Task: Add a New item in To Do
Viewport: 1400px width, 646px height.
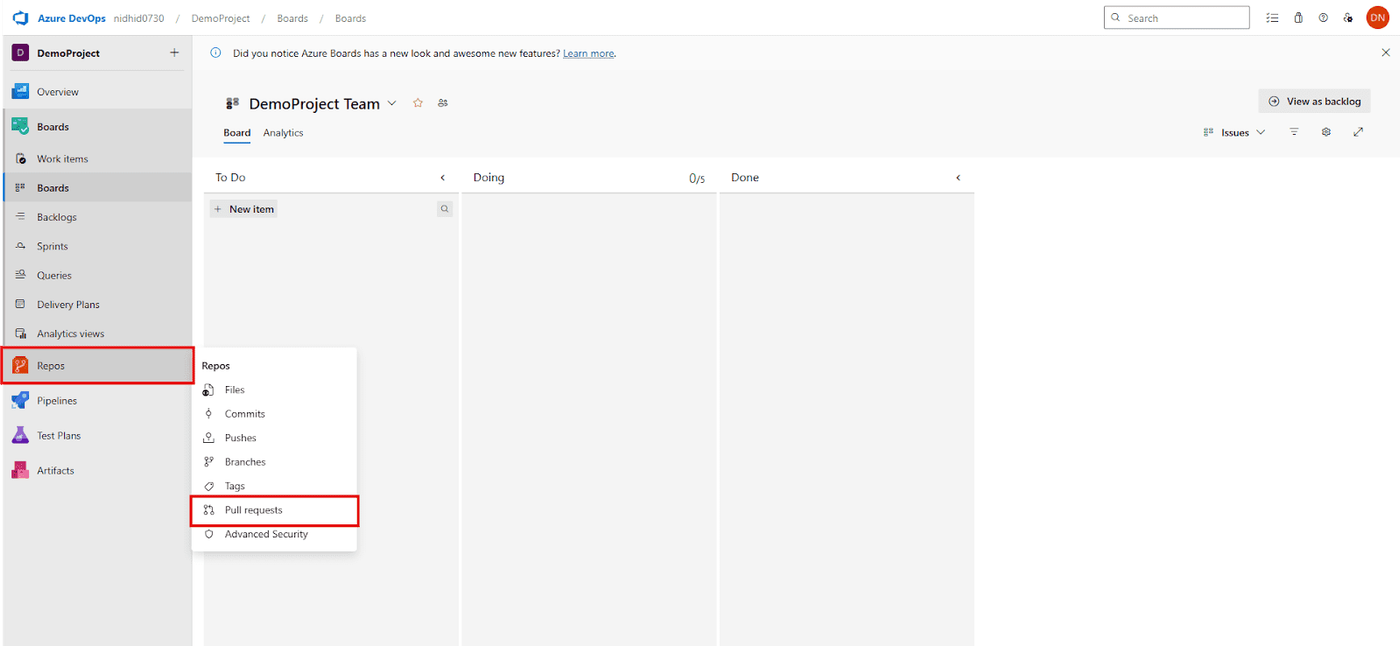Action: 243,209
